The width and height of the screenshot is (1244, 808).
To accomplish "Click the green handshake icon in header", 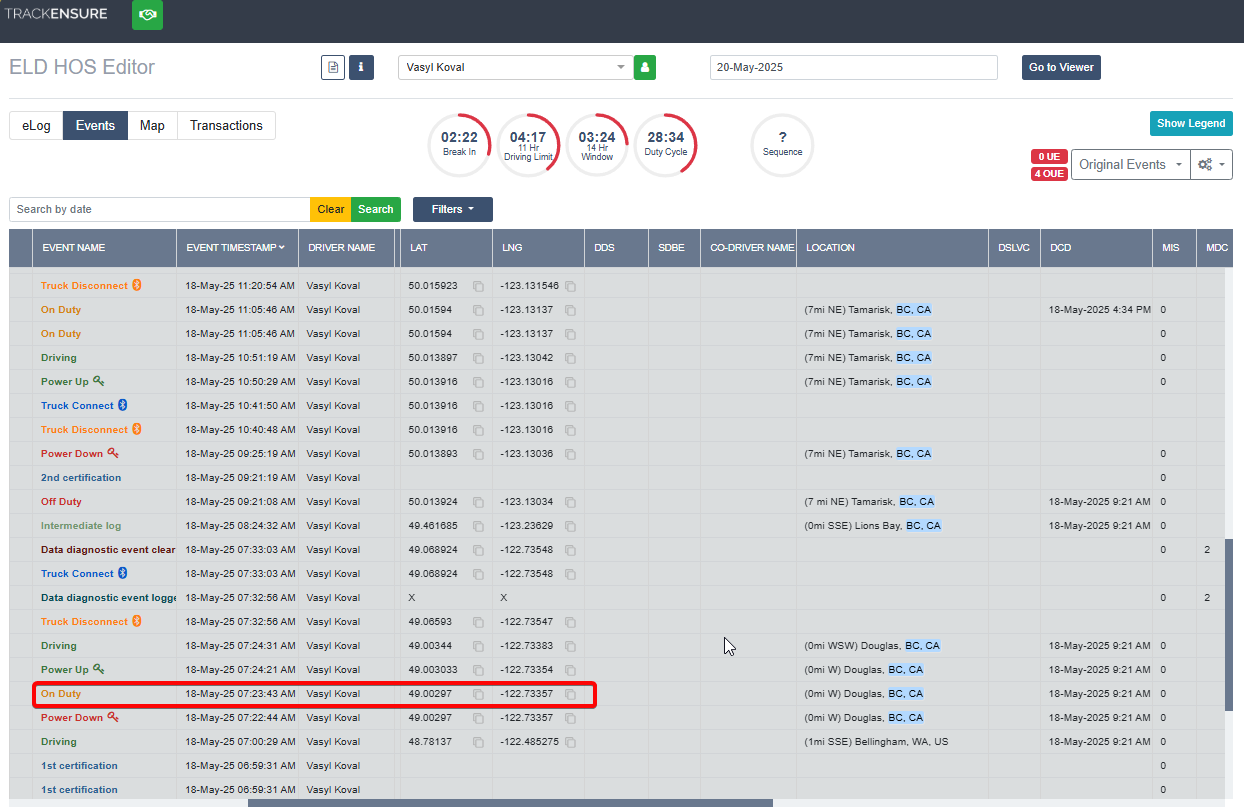I will pyautogui.click(x=148, y=15).
